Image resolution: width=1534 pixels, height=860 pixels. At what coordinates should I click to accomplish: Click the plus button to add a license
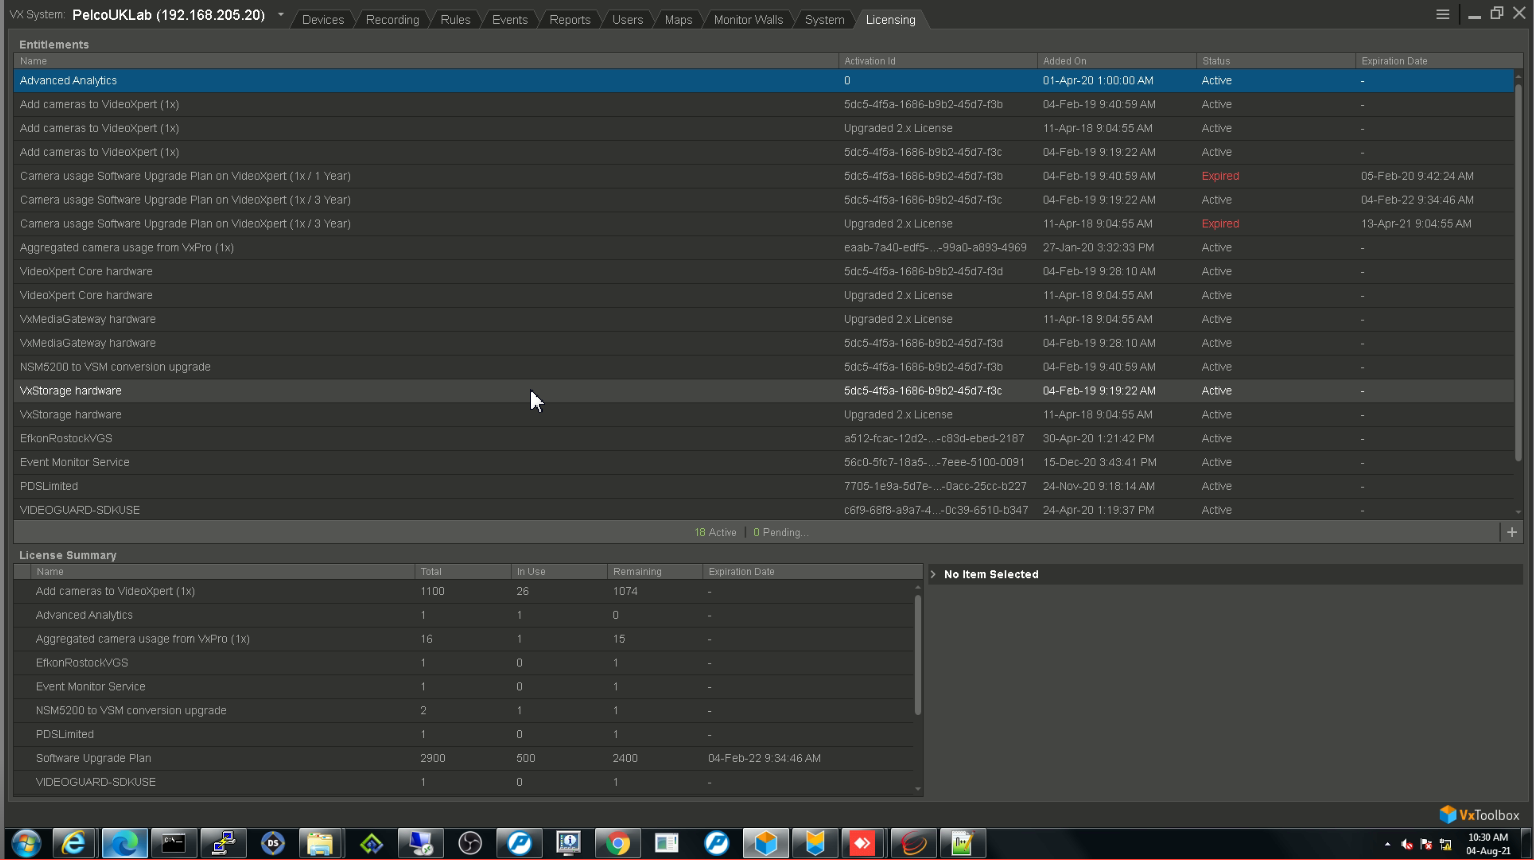click(1512, 532)
